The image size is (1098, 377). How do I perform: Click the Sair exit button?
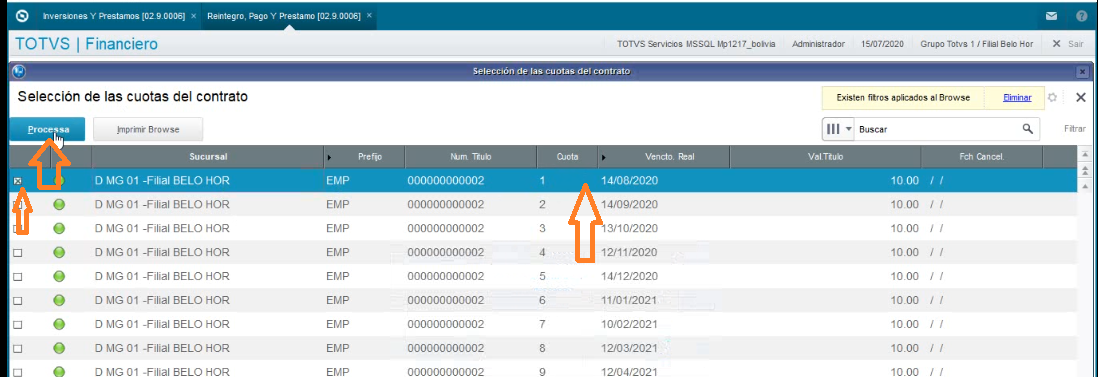(x=1069, y=43)
